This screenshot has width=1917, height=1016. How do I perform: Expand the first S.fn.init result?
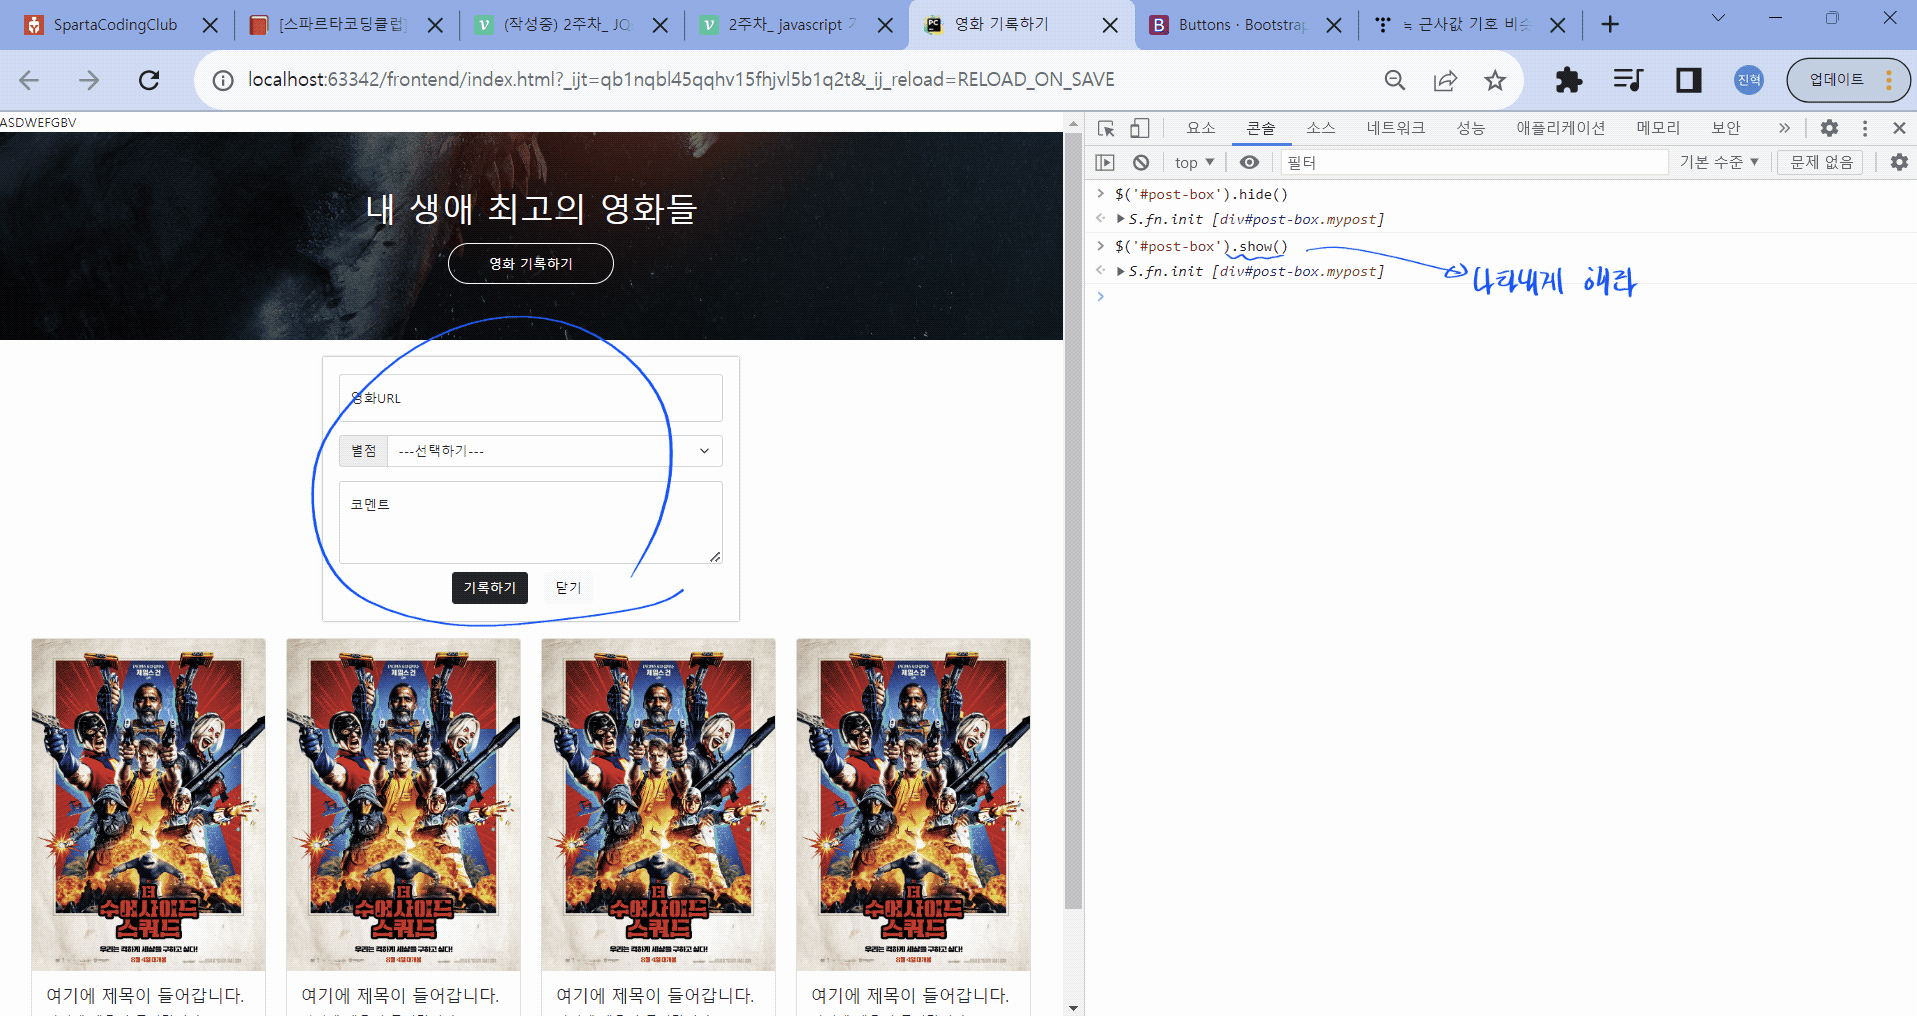point(1121,219)
